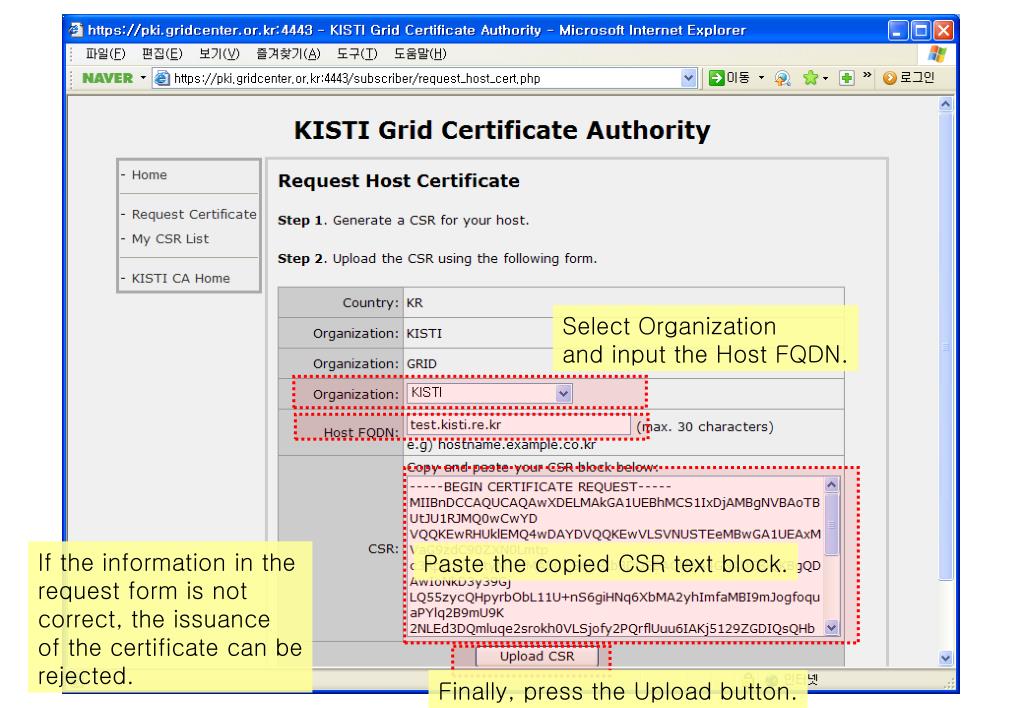The width and height of the screenshot is (1023, 708).
Task: Click CSR textarea scroll up arrow
Action: (831, 485)
